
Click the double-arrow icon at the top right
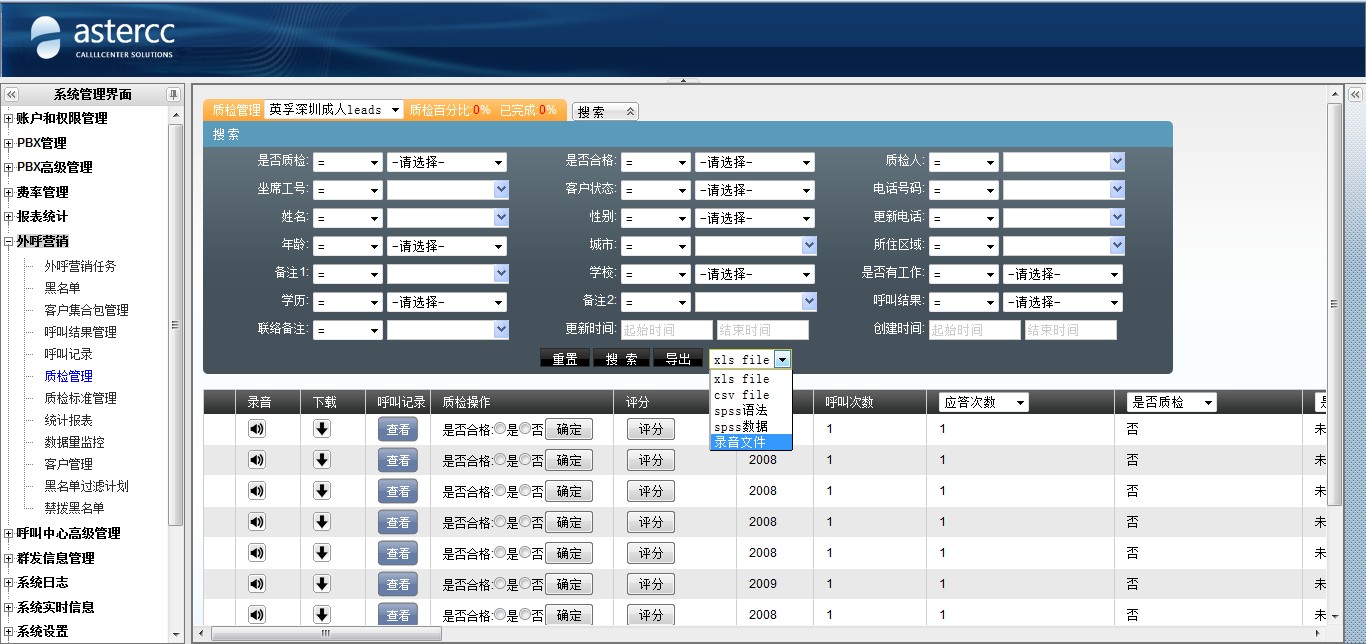coord(1355,94)
